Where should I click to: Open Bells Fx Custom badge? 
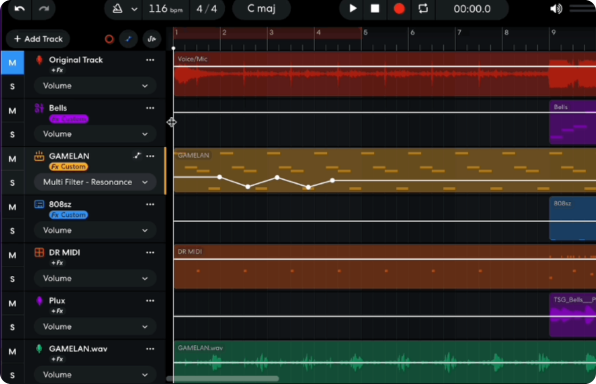69,119
